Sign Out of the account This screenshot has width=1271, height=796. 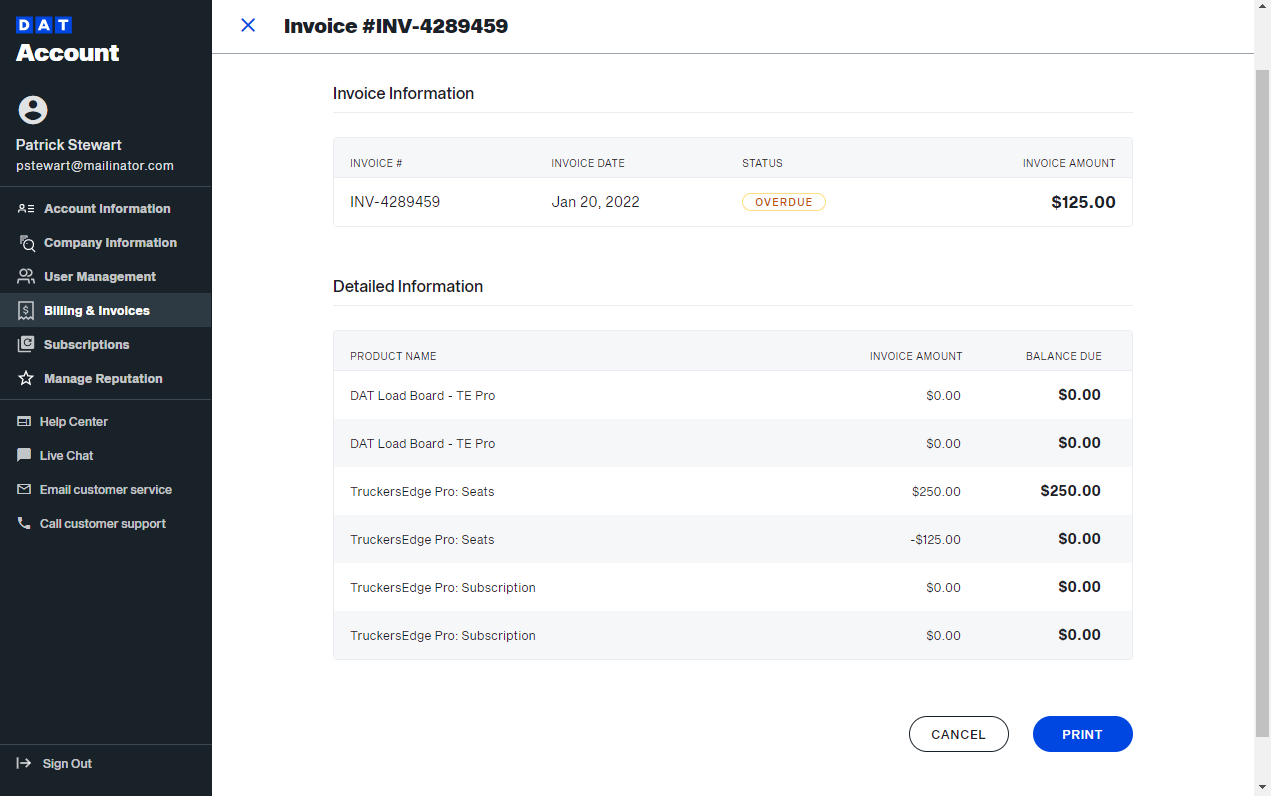pos(67,763)
